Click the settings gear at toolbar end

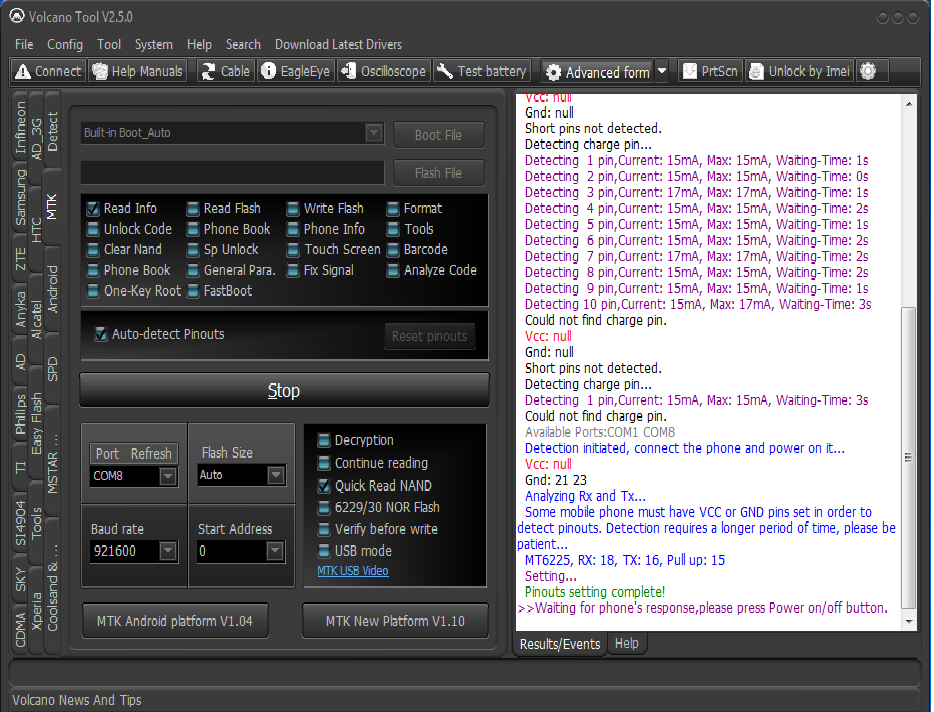(x=868, y=71)
